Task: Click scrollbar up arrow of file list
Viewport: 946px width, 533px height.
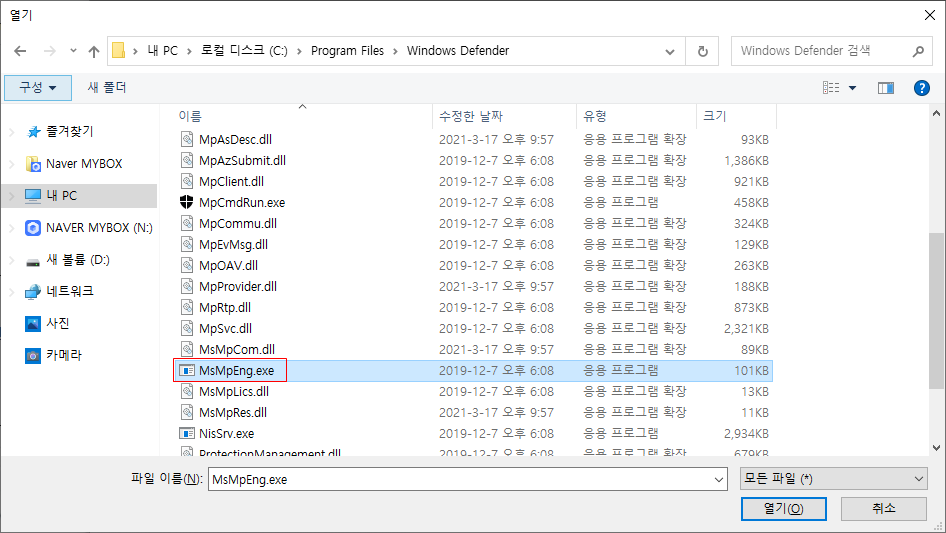Action: point(936,113)
